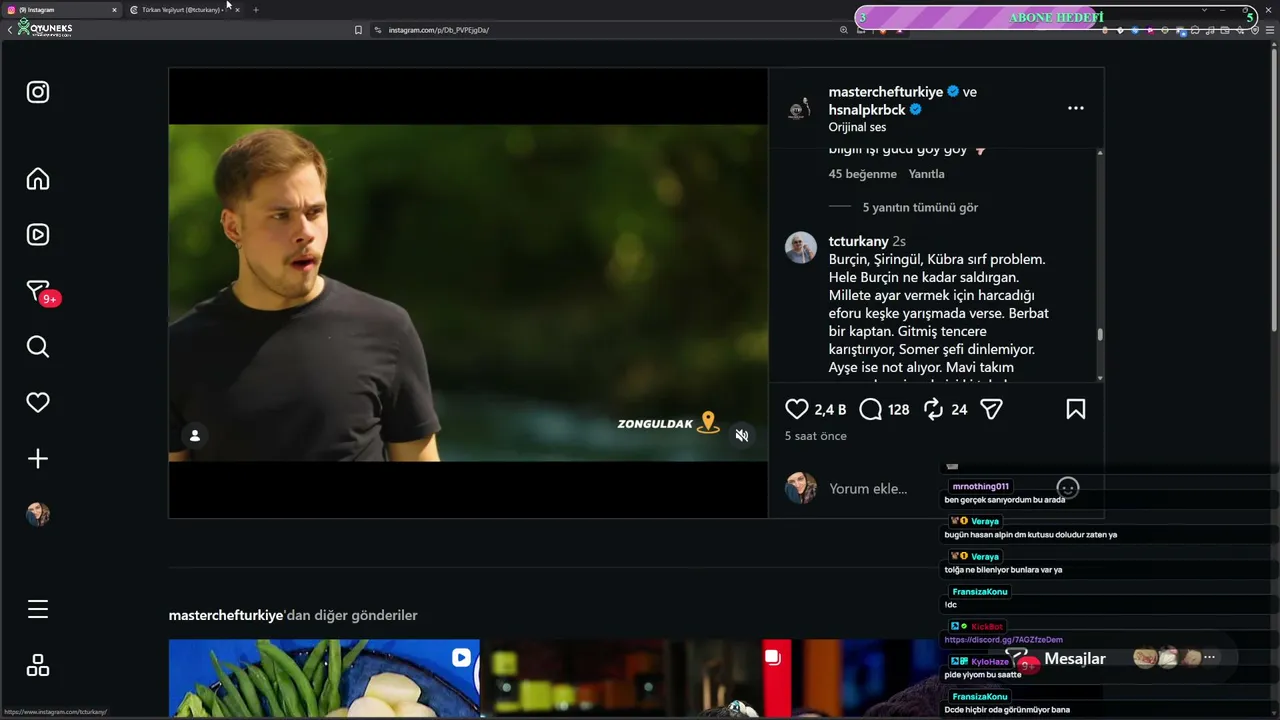
Task: Click KickBot username in chat overlay
Action: coord(987,627)
